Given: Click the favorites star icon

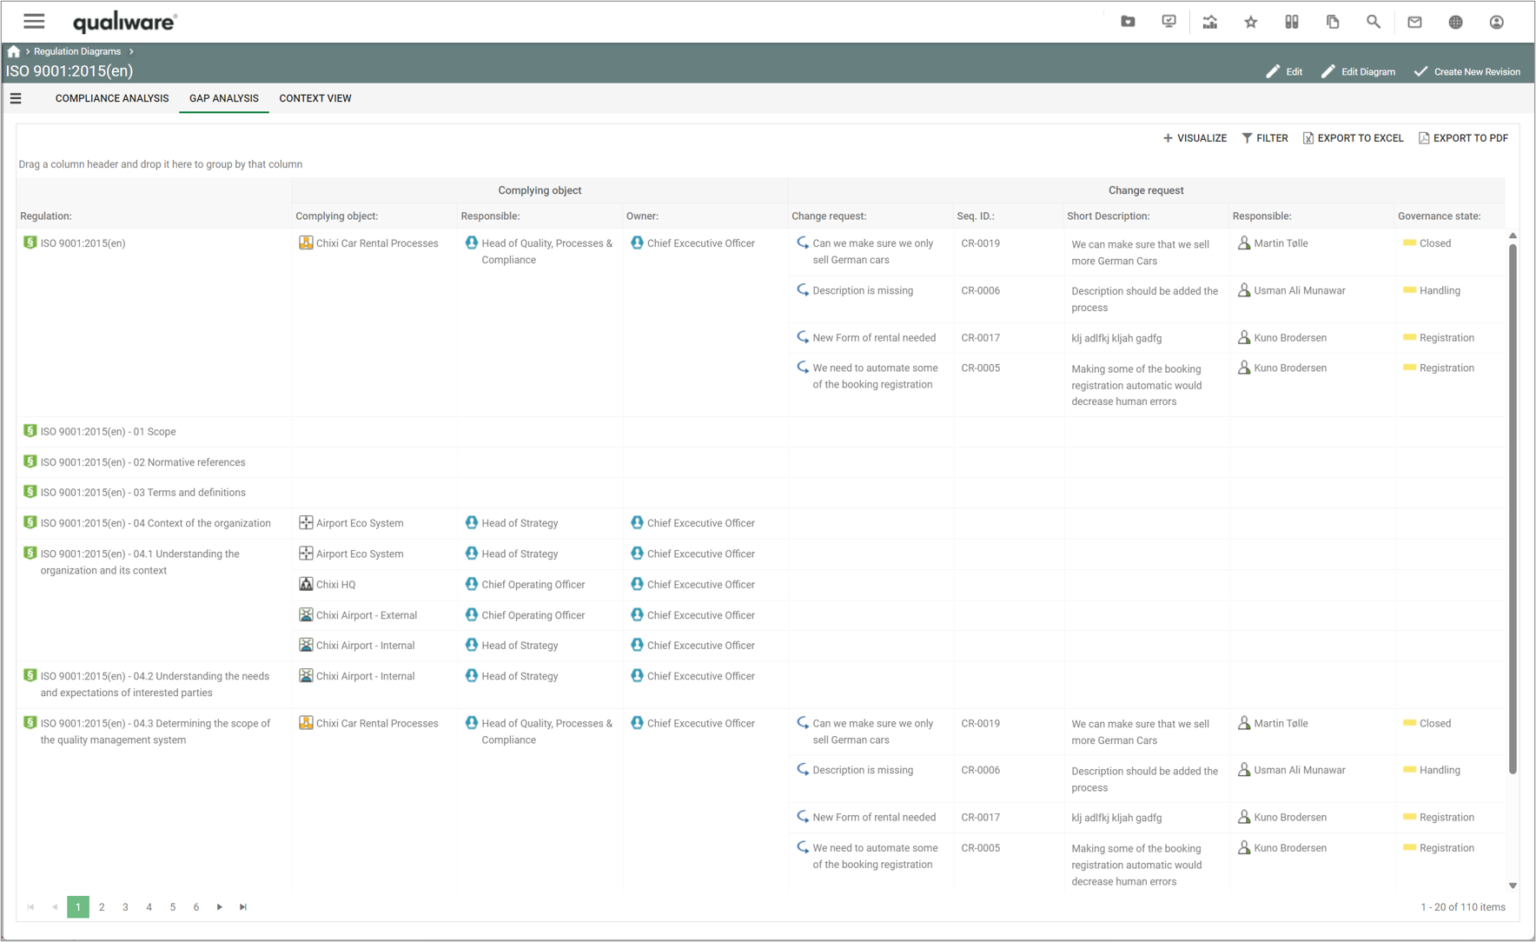Looking at the screenshot, I should click(1251, 21).
